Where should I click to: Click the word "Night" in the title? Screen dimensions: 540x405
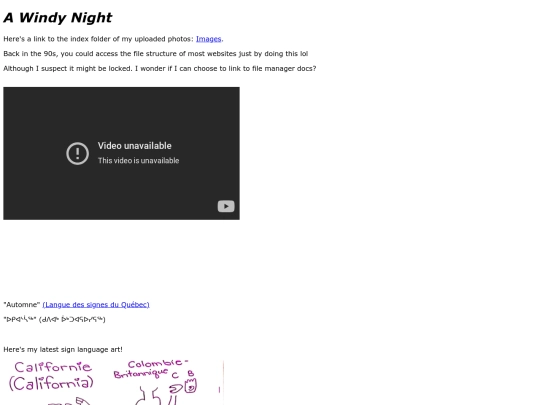(90, 18)
